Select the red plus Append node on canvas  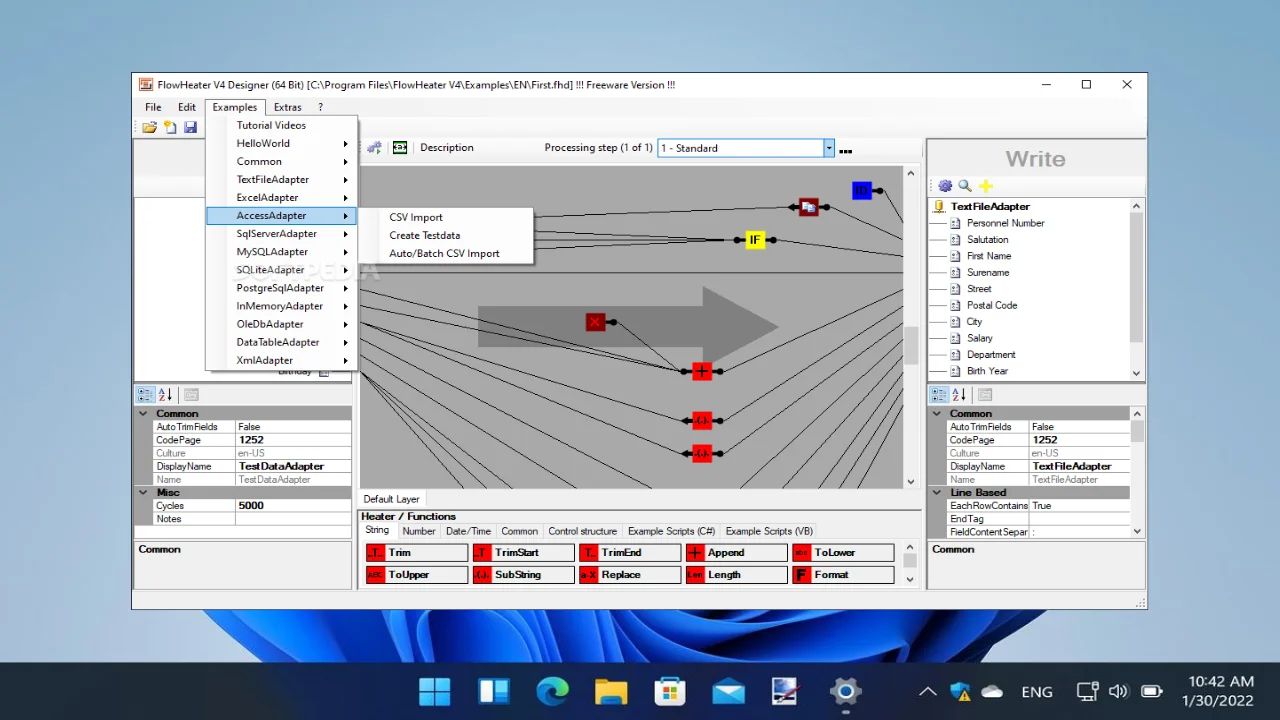(x=702, y=371)
